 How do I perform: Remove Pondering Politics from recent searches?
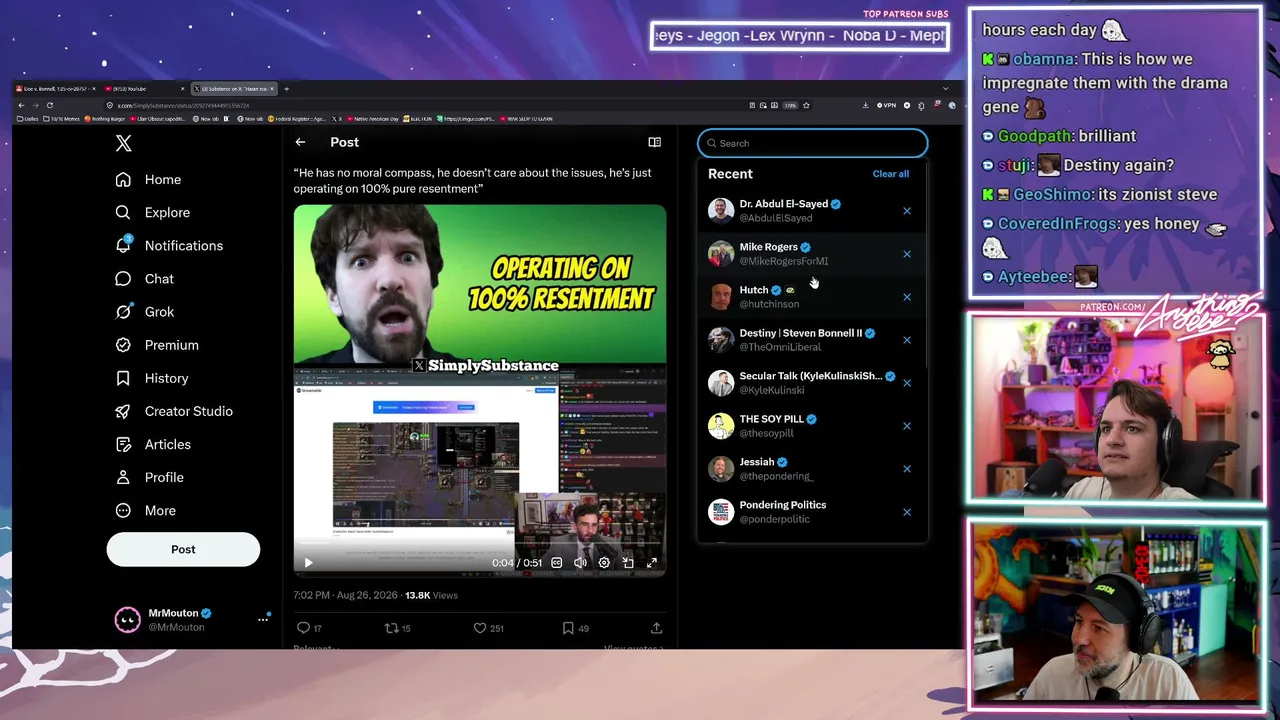coord(907,512)
